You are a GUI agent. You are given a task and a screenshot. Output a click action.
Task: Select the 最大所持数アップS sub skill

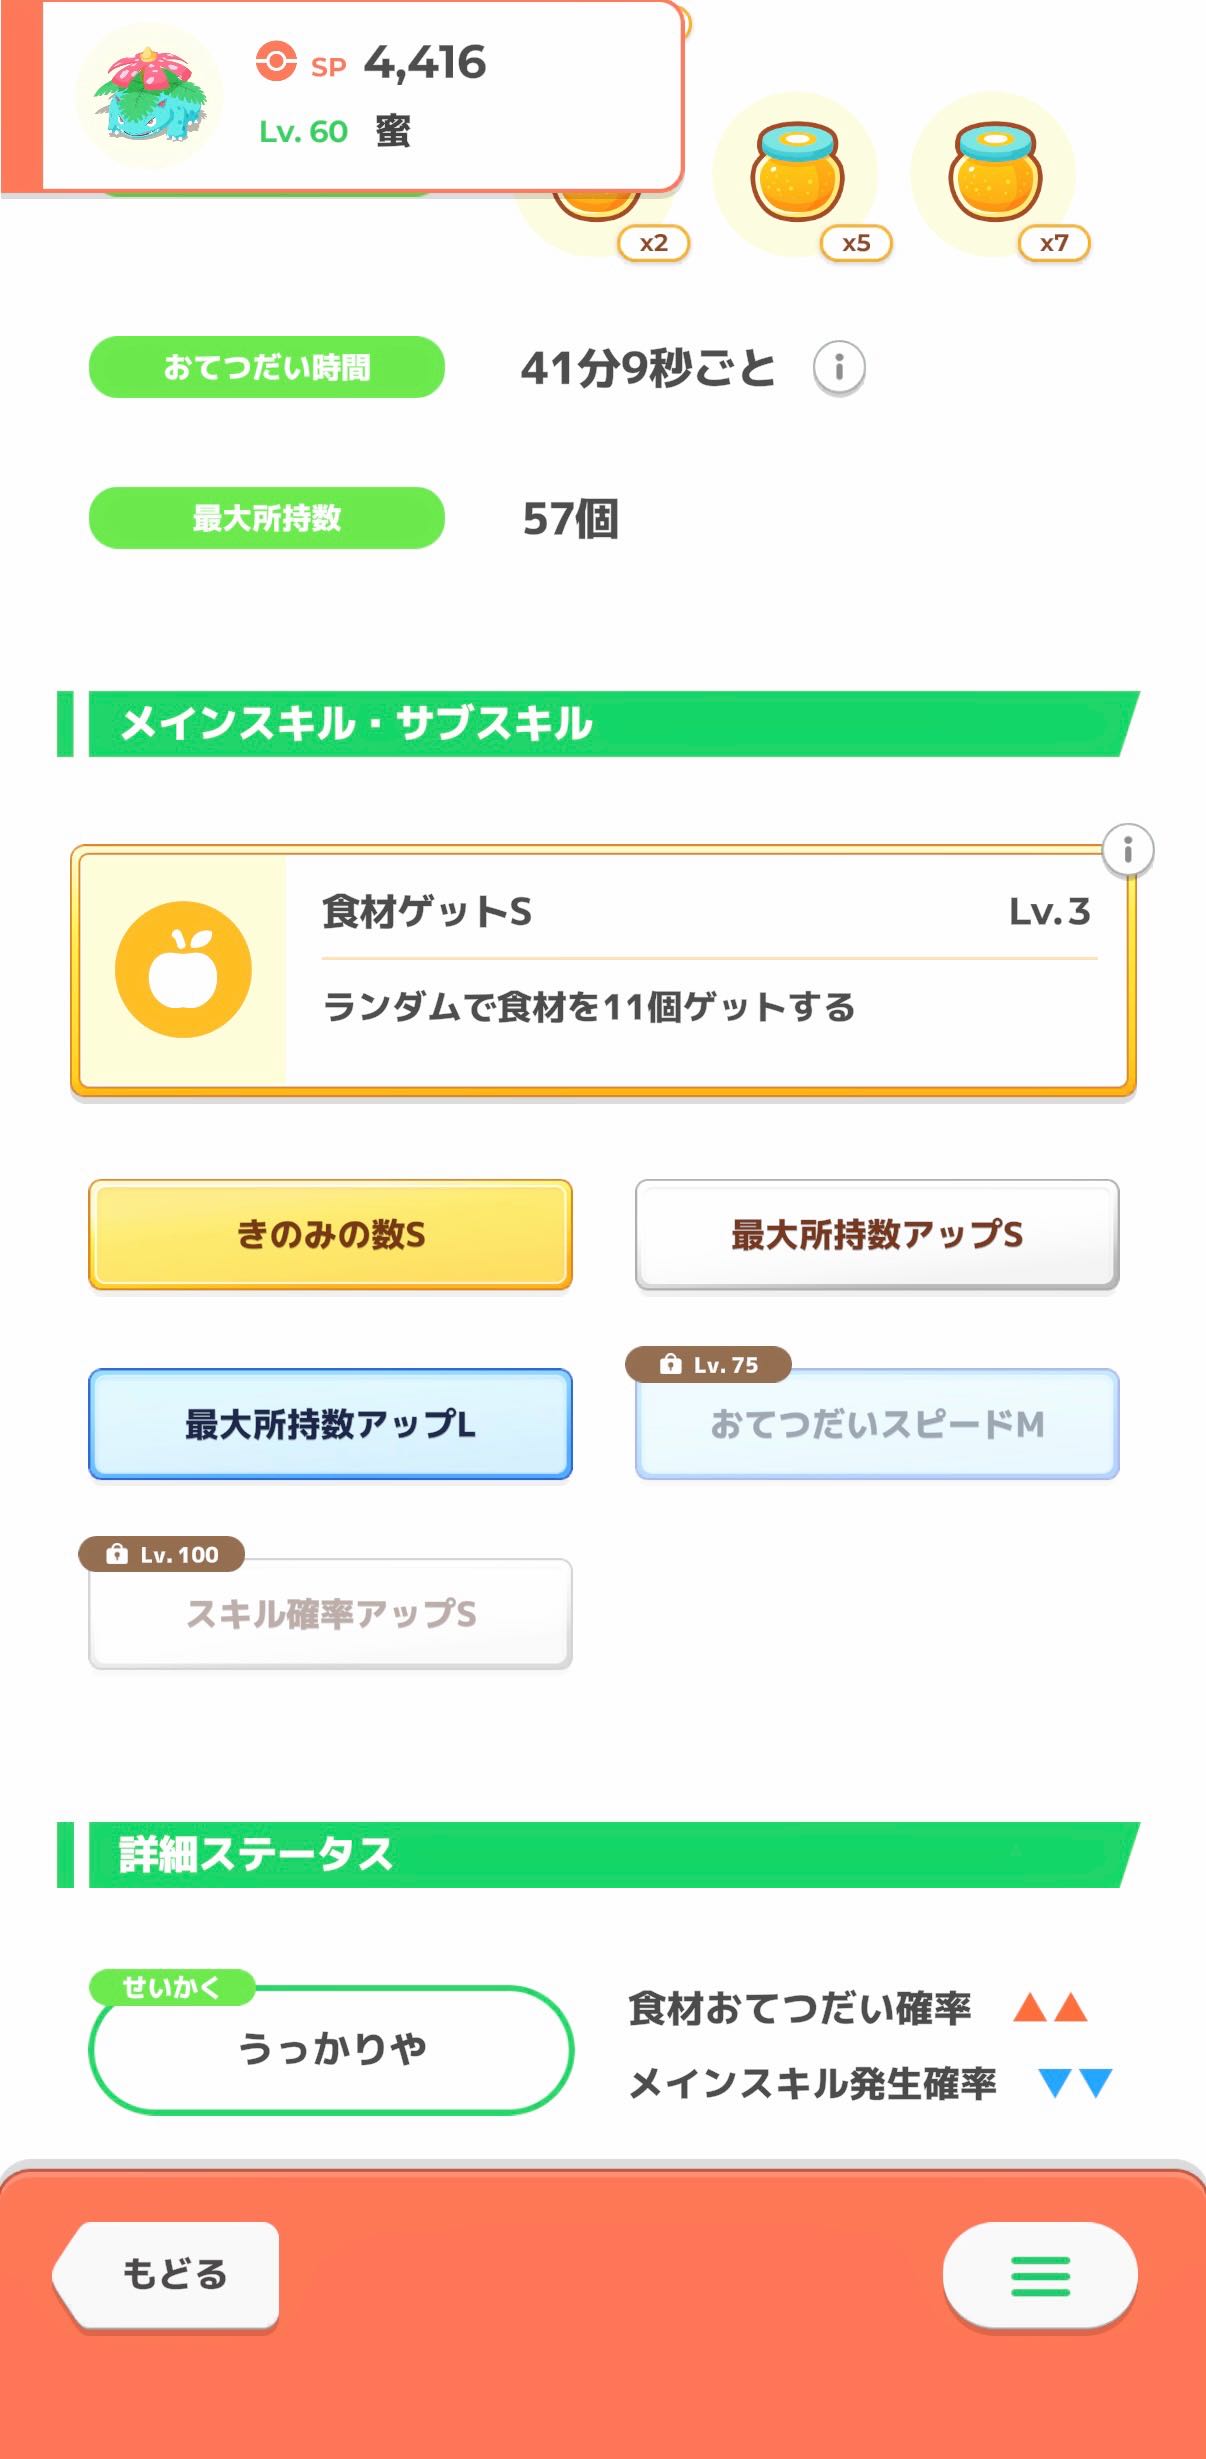click(876, 1234)
